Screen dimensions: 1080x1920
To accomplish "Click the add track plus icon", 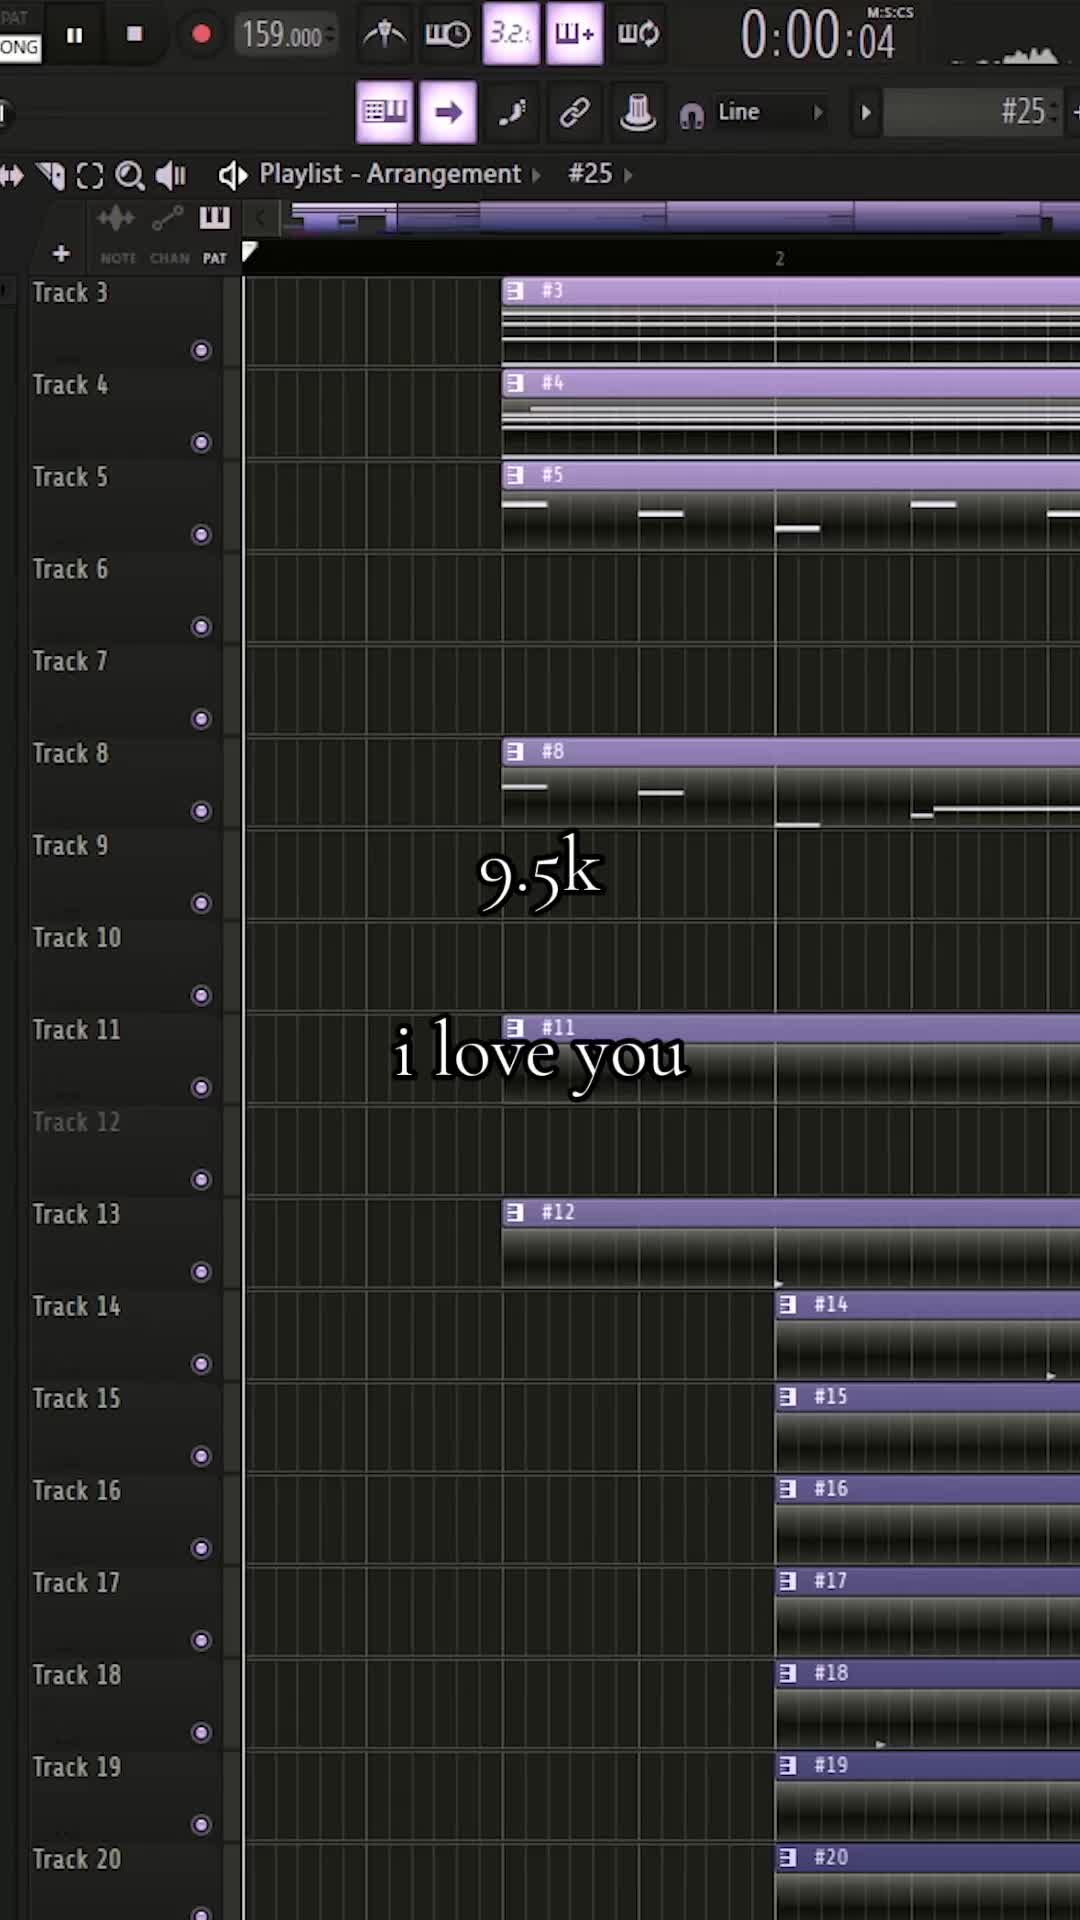I will 61,254.
